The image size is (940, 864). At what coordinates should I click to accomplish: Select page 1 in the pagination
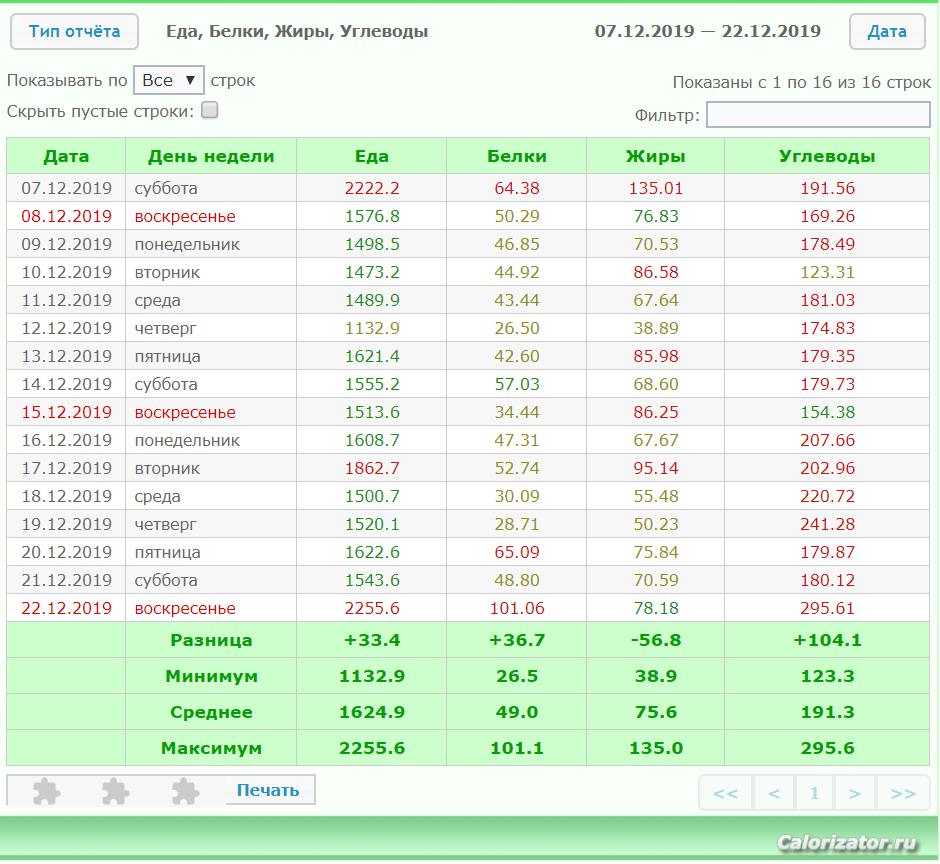pos(814,794)
